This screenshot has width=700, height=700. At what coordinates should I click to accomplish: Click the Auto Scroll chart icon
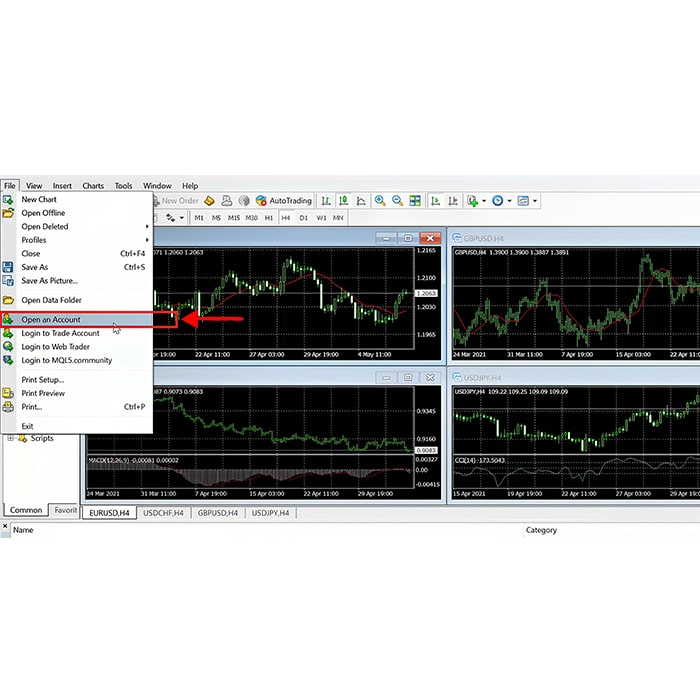(435, 201)
